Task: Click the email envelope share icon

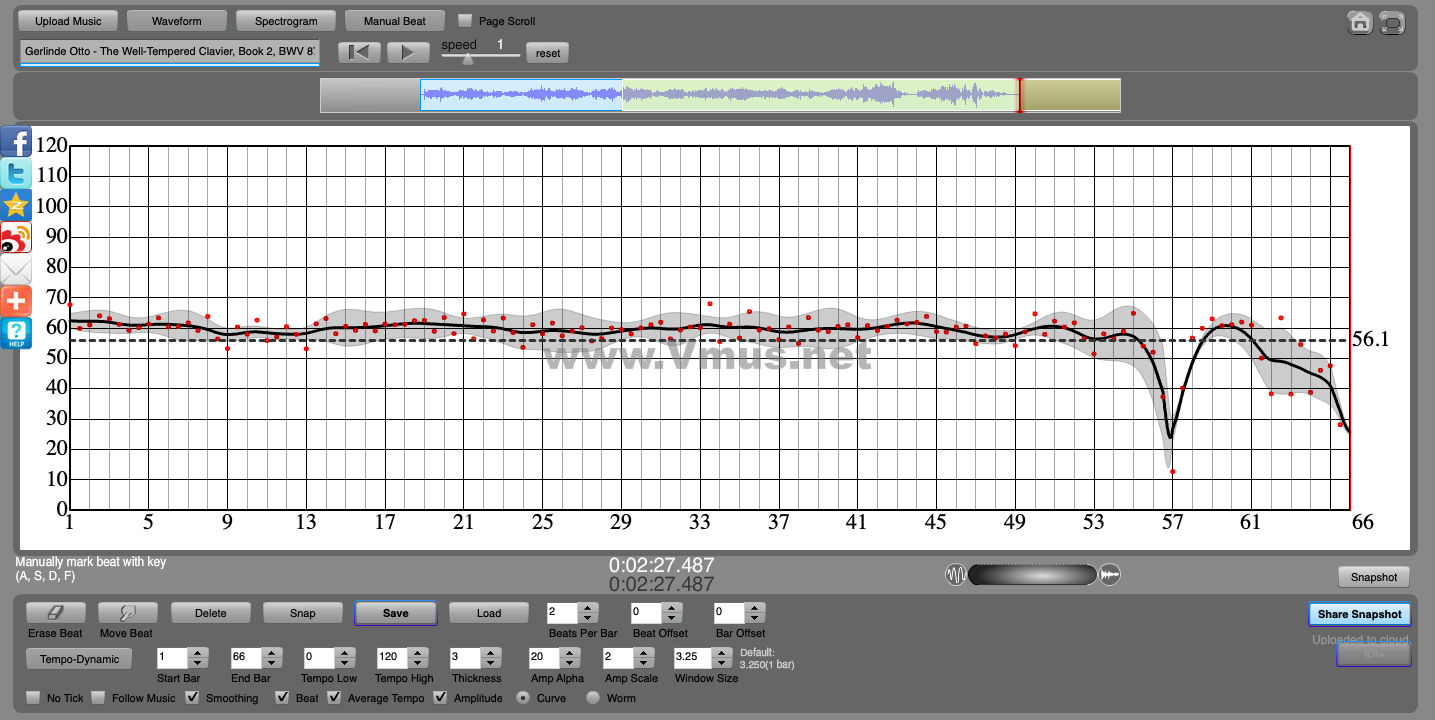Action: click(x=16, y=270)
